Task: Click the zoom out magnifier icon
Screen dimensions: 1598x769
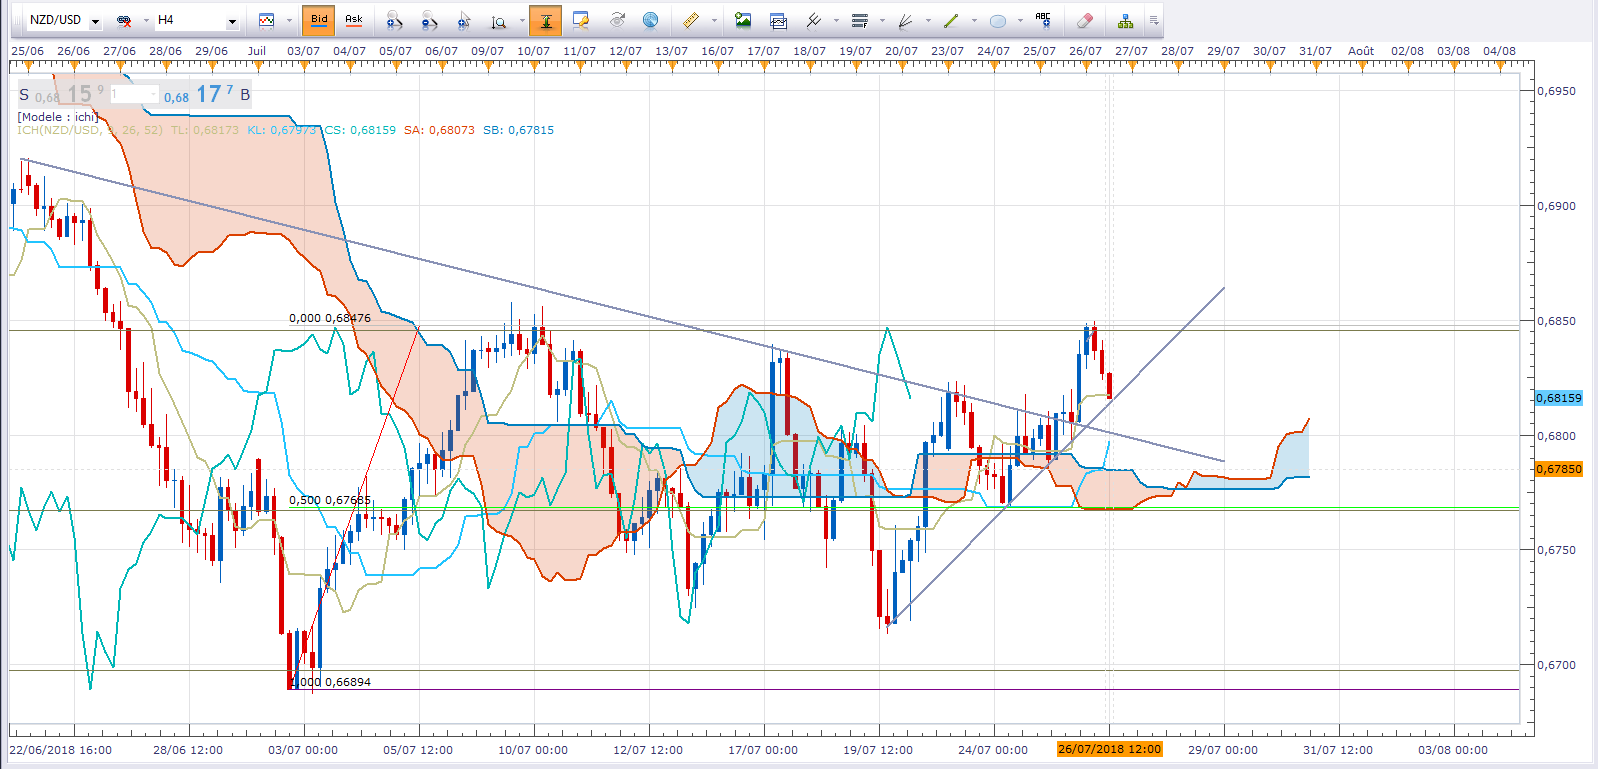Action: pyautogui.click(x=429, y=20)
